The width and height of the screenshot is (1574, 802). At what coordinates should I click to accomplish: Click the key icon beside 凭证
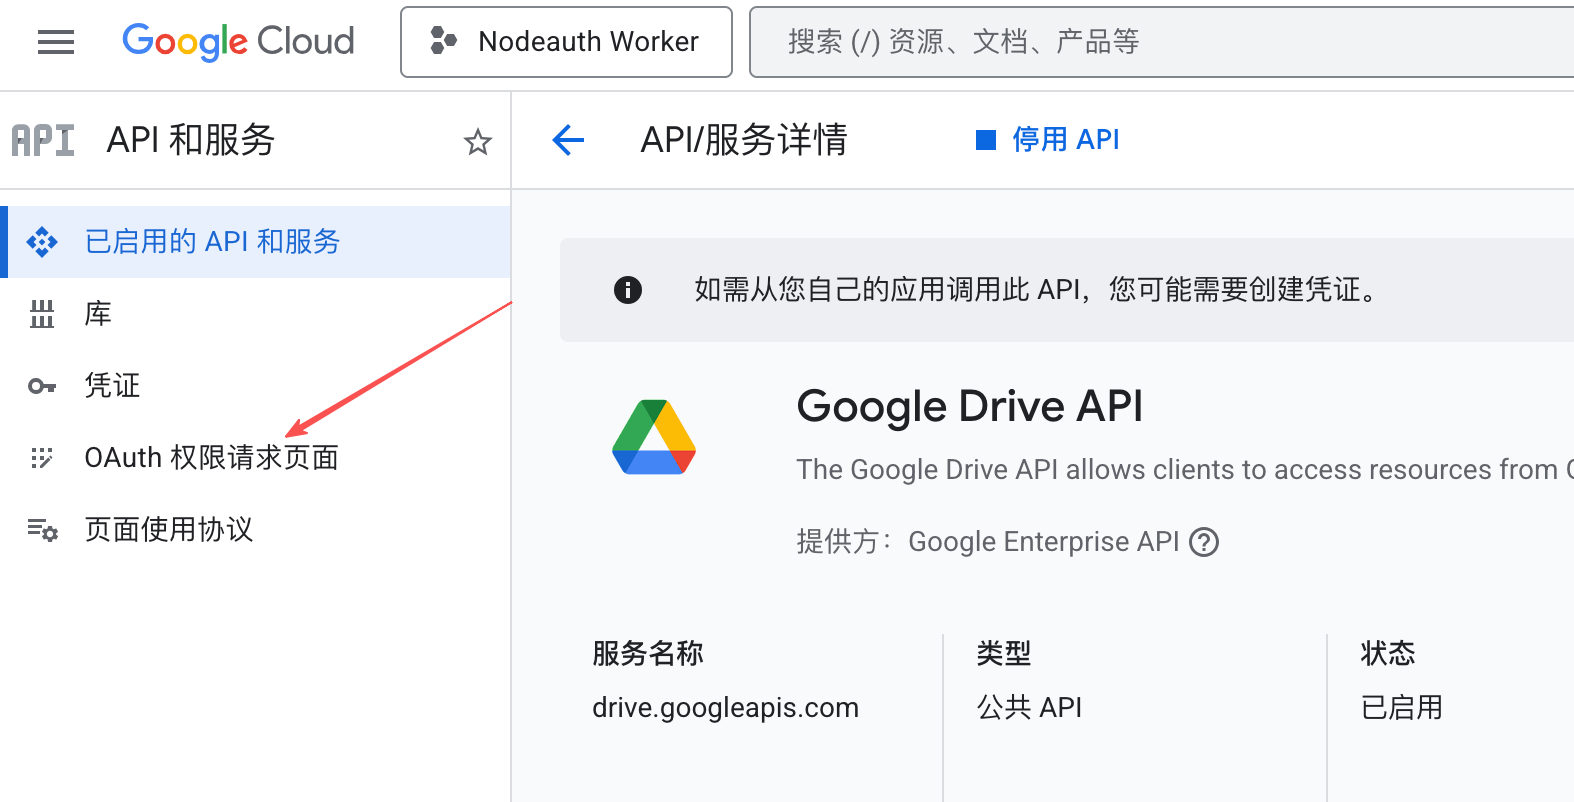point(42,386)
